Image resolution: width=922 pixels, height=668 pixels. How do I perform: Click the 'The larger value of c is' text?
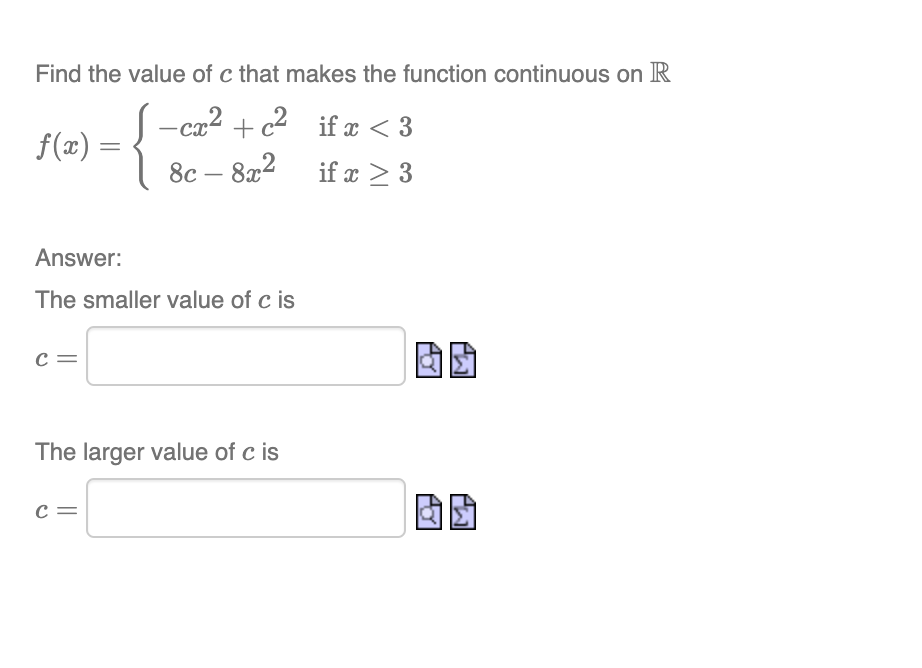pyautogui.click(x=157, y=451)
